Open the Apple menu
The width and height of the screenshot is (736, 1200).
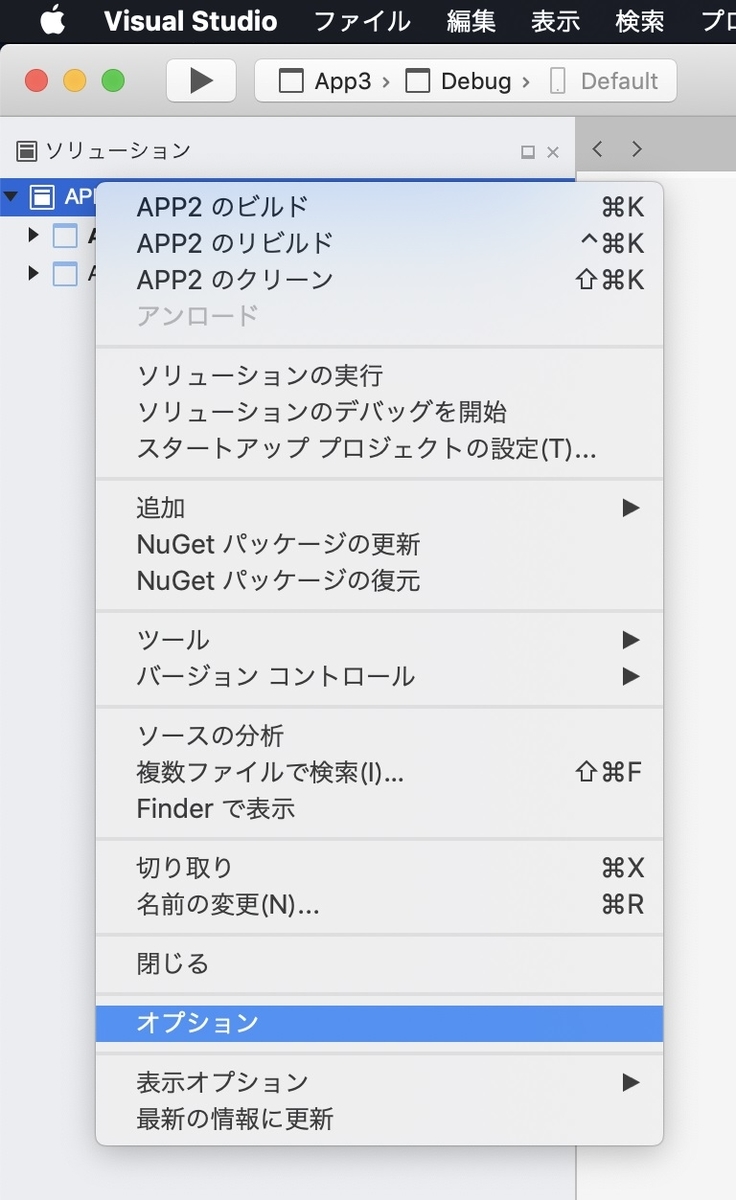(x=52, y=20)
